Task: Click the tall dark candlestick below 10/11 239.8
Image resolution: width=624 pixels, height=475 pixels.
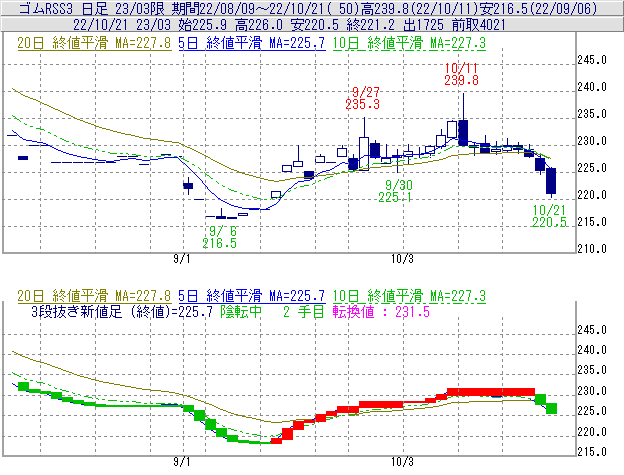Action: [x=463, y=132]
